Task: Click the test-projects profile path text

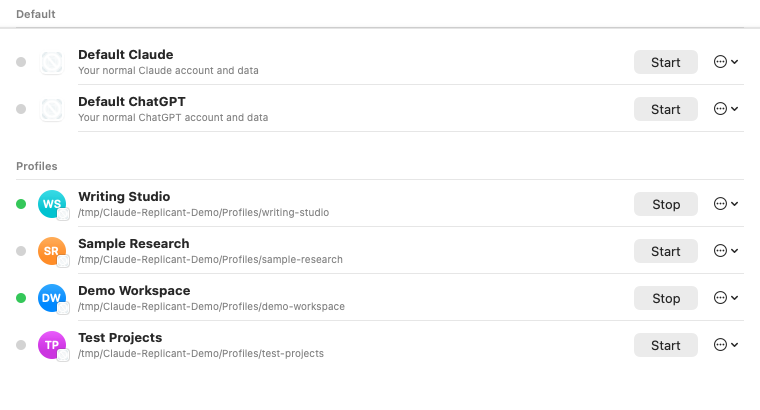Action: click(x=201, y=353)
